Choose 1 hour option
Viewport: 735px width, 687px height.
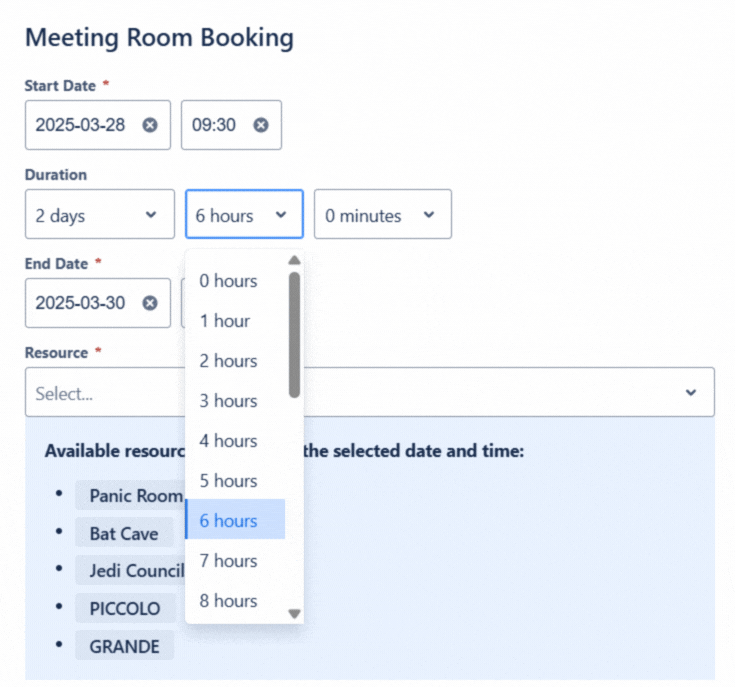coord(225,321)
